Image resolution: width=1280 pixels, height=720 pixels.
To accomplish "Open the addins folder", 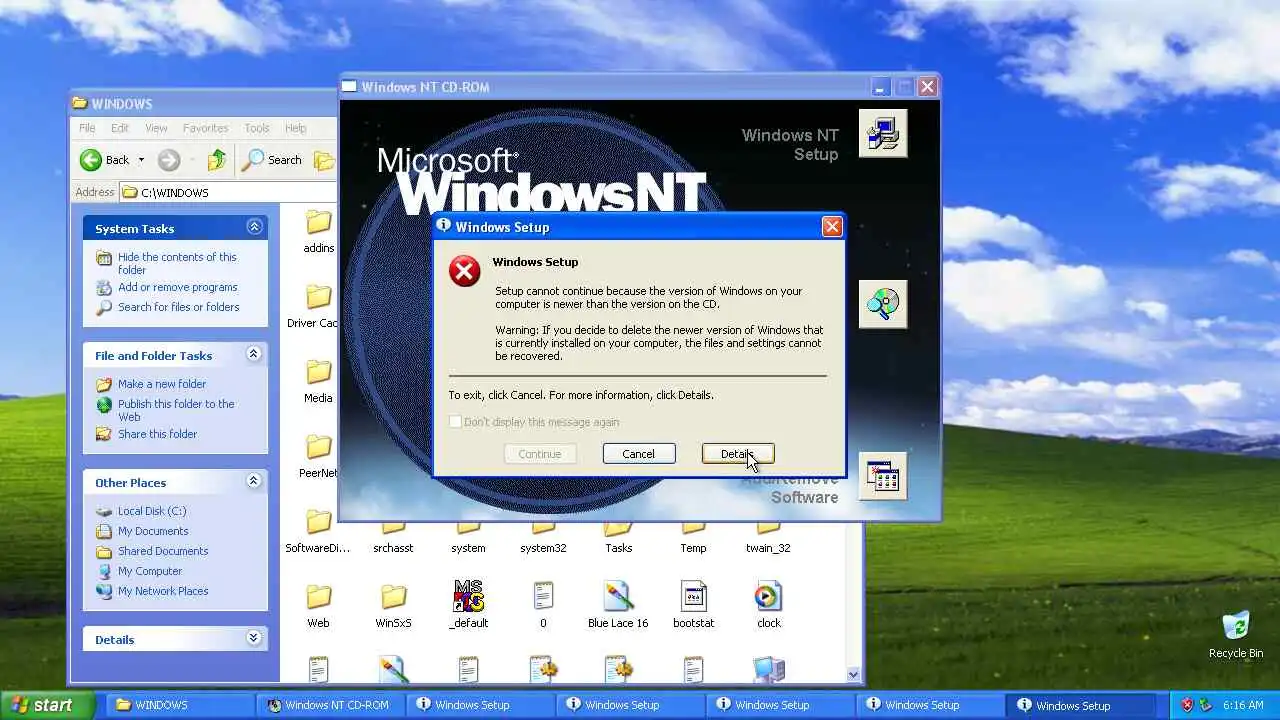I will click(x=318, y=231).
